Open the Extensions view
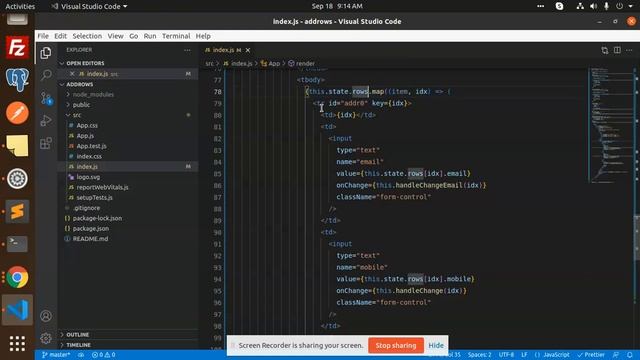This screenshot has width=640, height=360. (46, 143)
